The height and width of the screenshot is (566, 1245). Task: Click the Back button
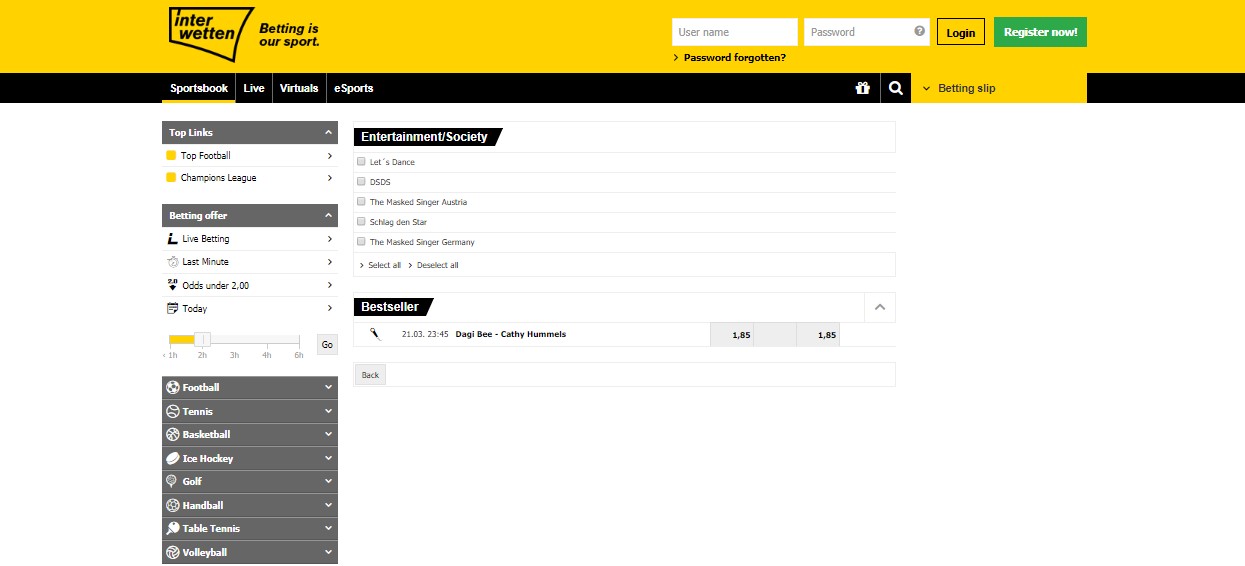click(x=370, y=375)
